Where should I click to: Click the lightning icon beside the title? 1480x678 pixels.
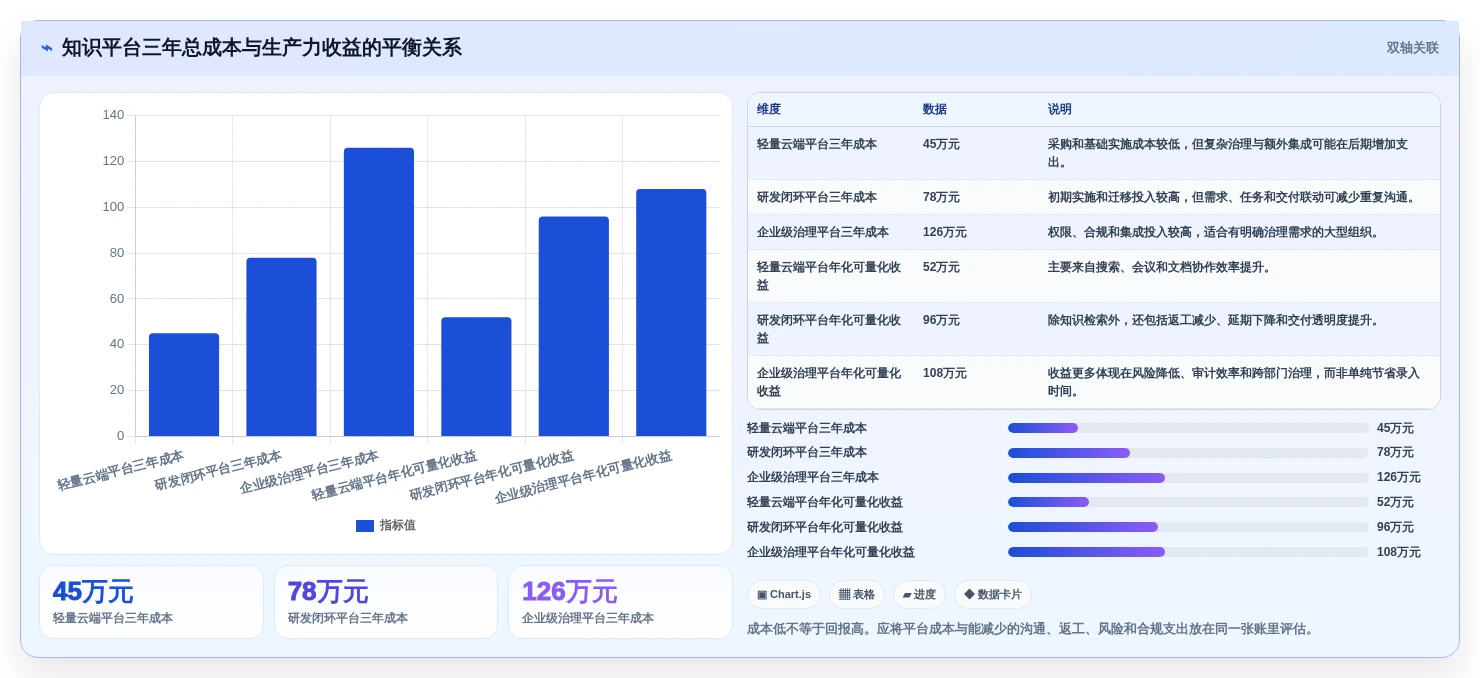click(47, 48)
